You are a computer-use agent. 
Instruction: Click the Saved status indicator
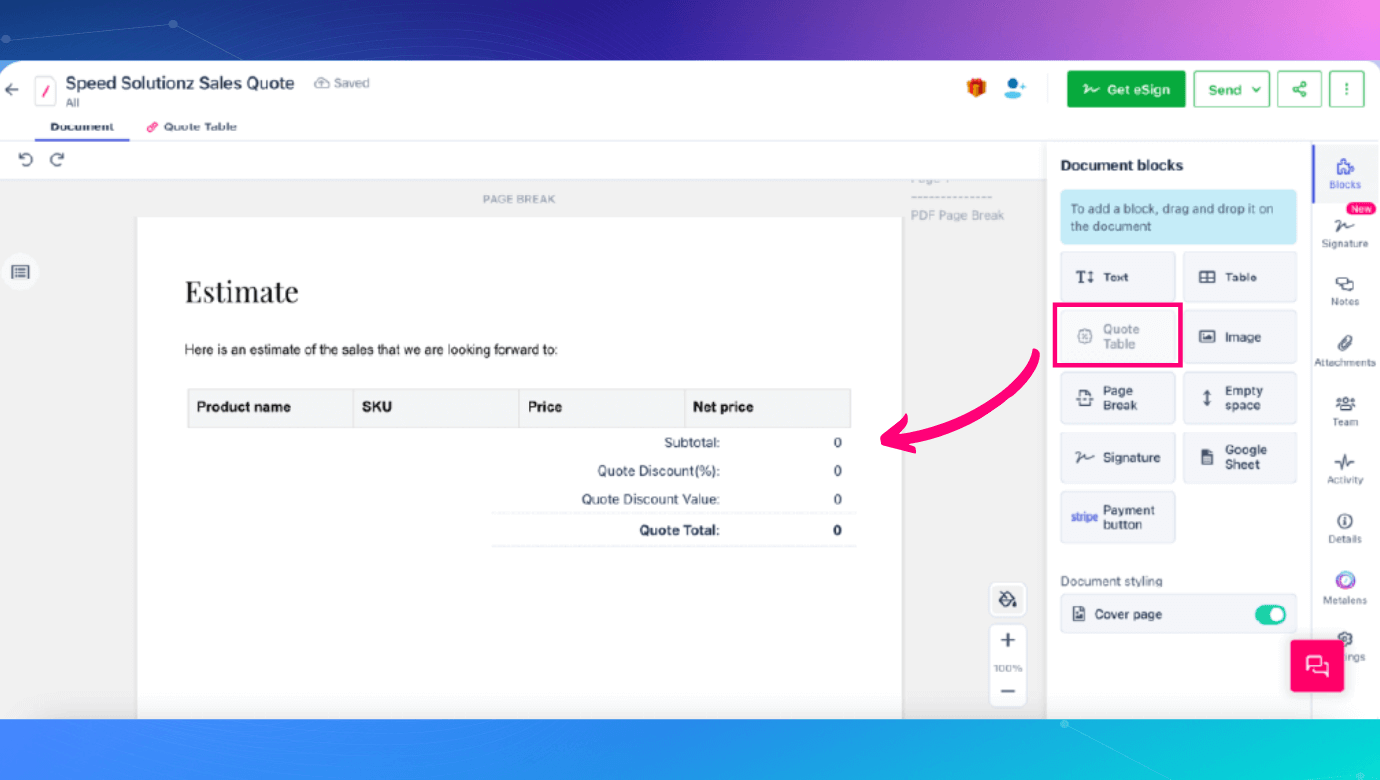coord(342,83)
